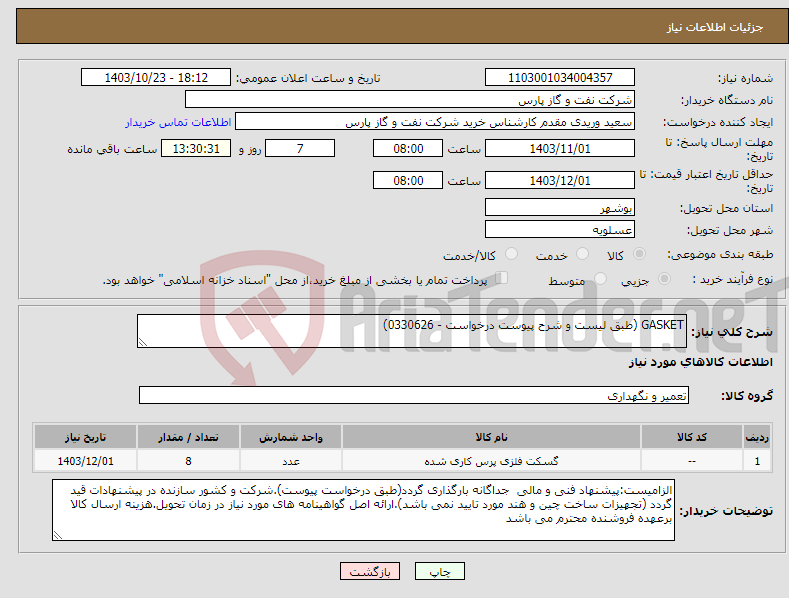This screenshot has width=789, height=598.
Task: Click the need number field 1103001034004357
Action: click(x=560, y=78)
